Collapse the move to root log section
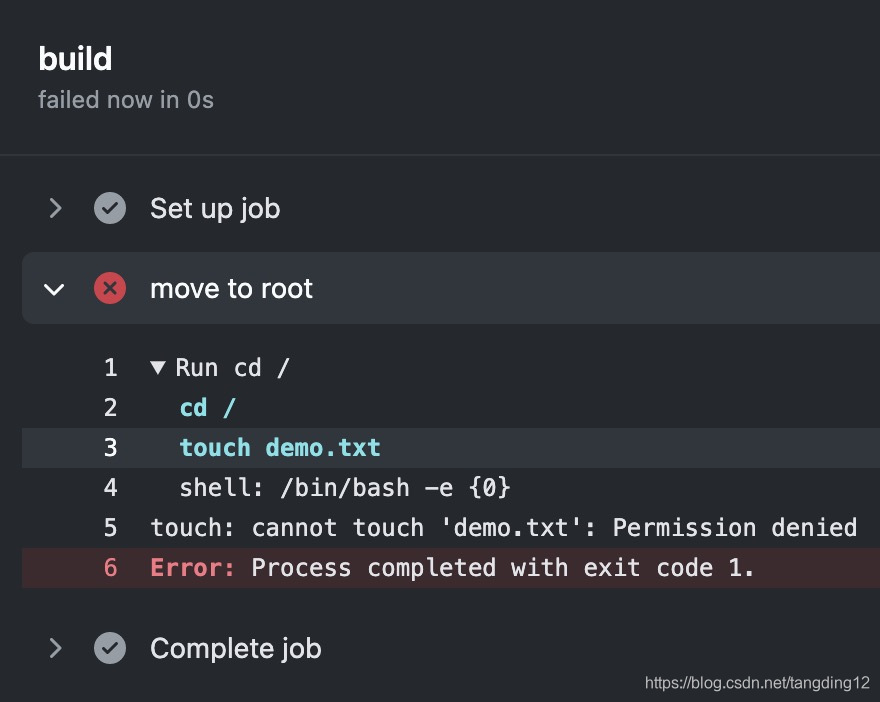This screenshot has width=880, height=702. [56, 288]
